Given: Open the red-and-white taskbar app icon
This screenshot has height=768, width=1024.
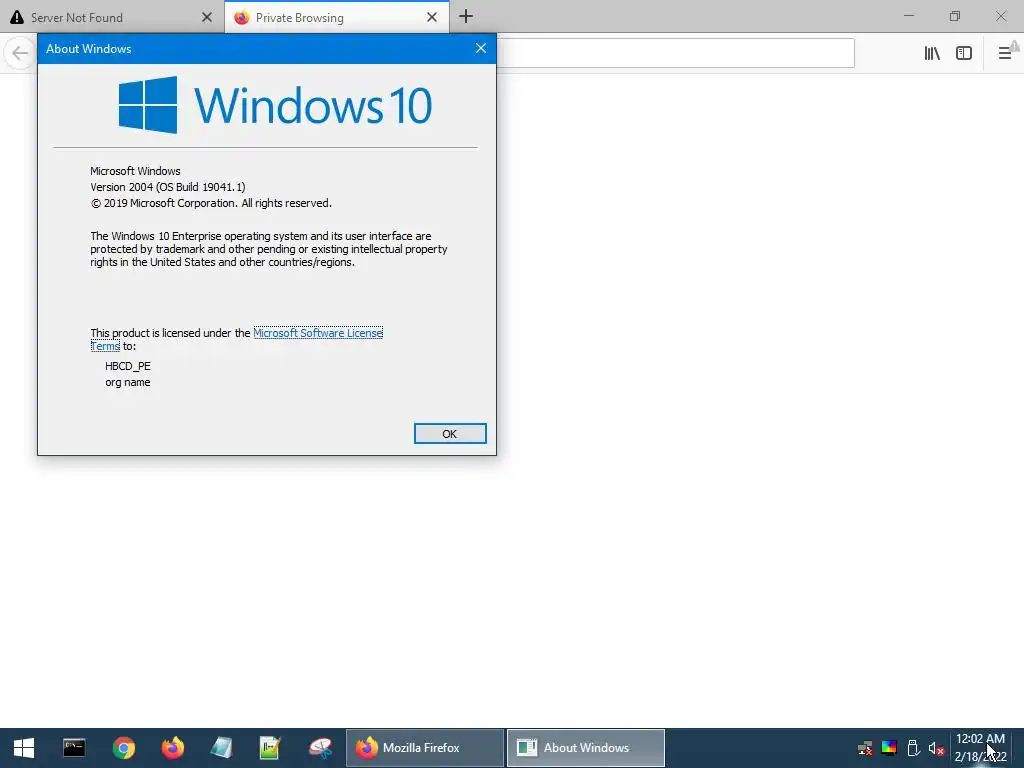Looking at the screenshot, I should click(x=320, y=748).
